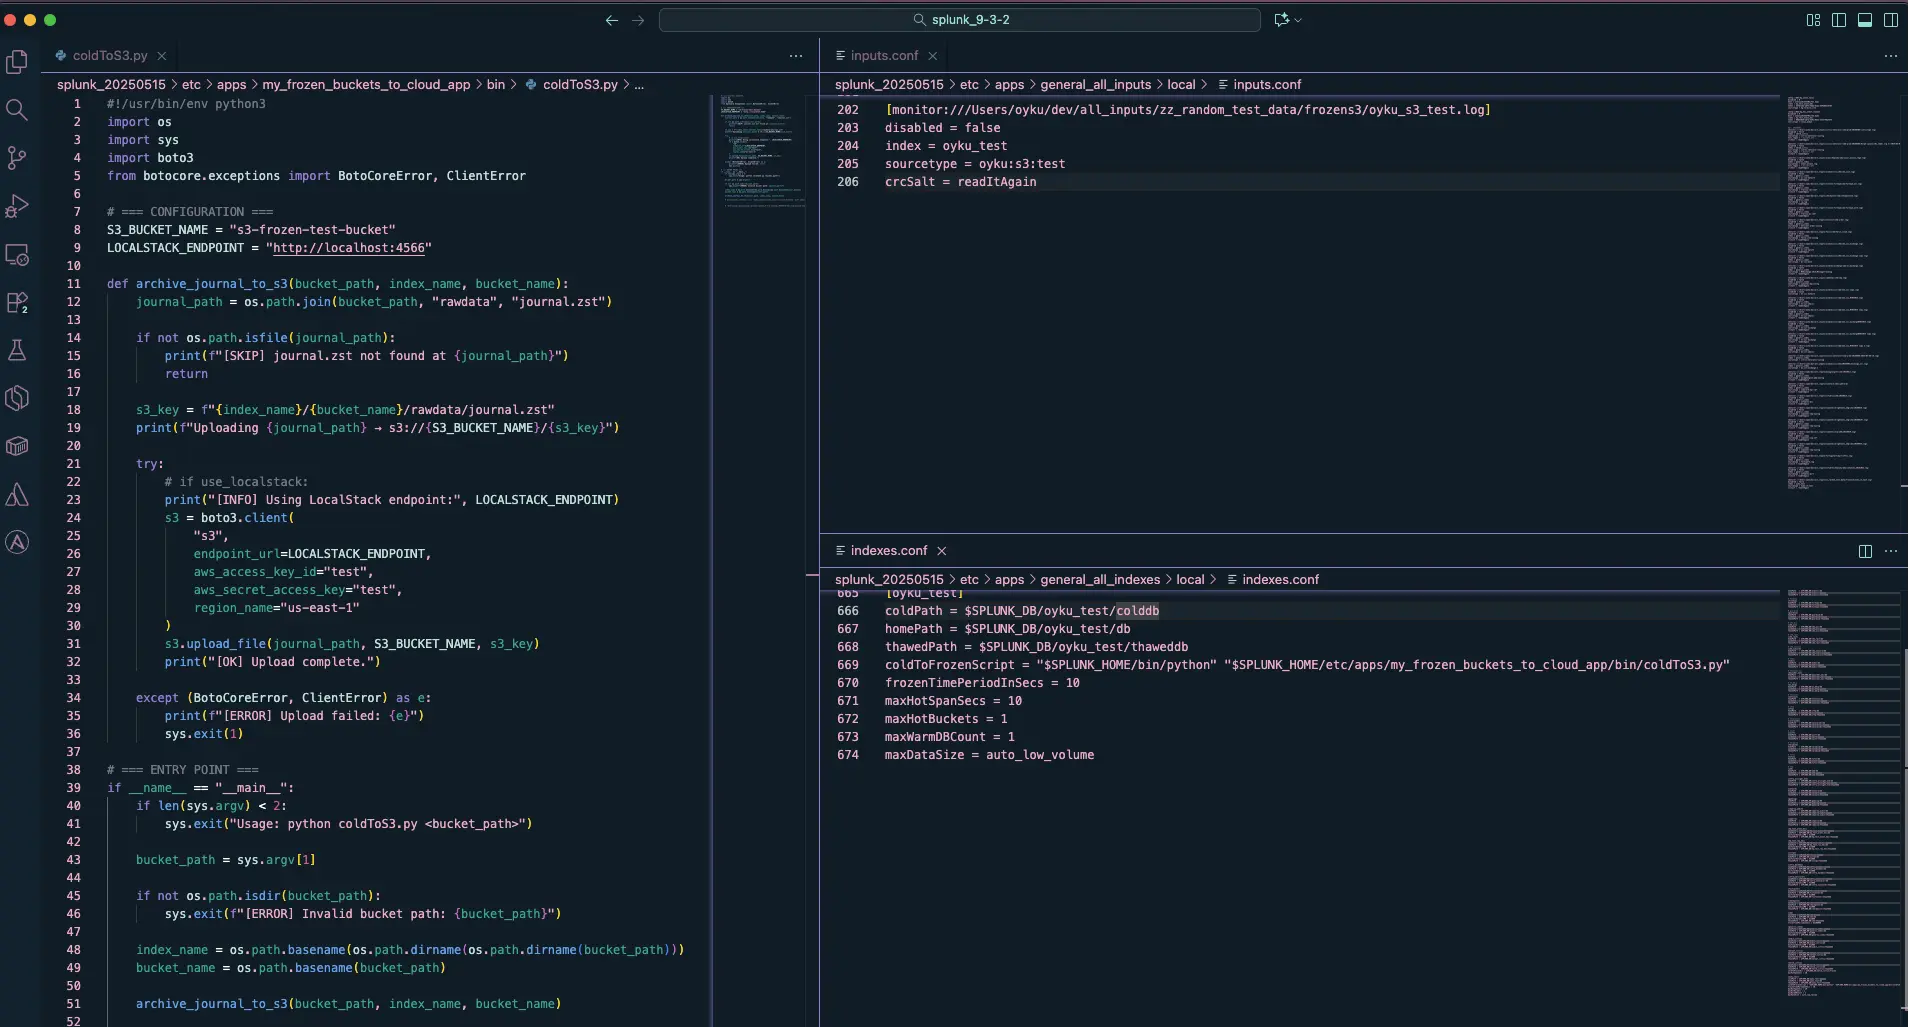This screenshot has width=1911, height=1027.
Task: Open the Search view
Action: pos(18,110)
